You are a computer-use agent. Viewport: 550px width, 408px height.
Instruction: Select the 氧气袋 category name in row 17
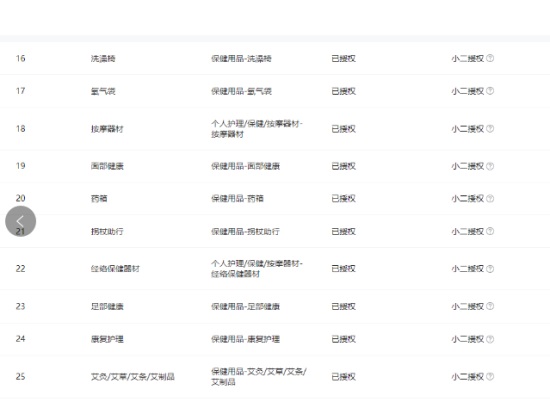click(x=103, y=91)
